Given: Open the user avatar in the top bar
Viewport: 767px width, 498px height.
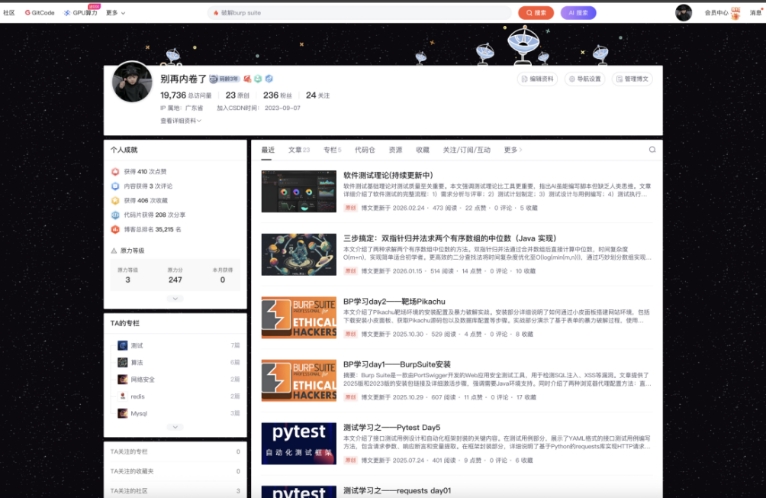Looking at the screenshot, I should point(683,13).
